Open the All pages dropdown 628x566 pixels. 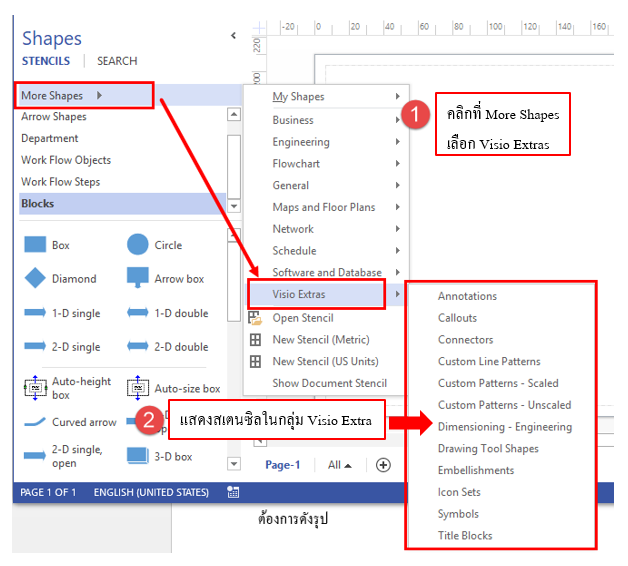(x=340, y=465)
